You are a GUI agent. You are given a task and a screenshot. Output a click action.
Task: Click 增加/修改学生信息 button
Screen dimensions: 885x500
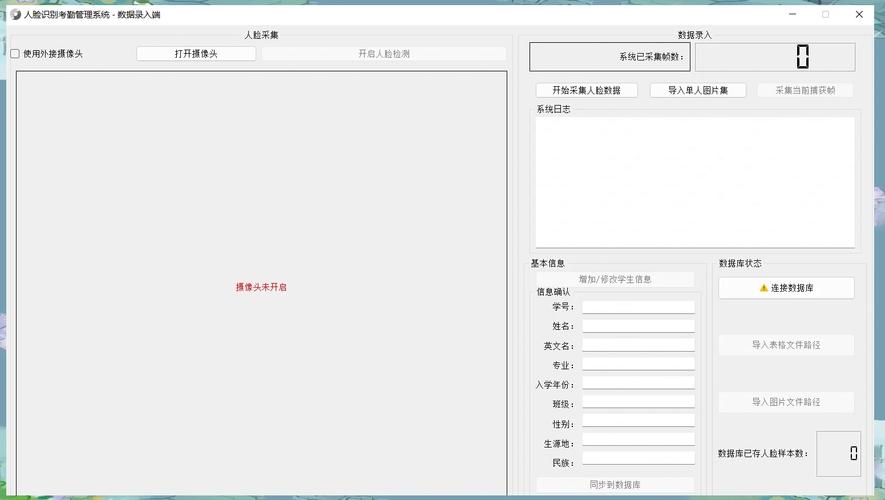tap(615, 279)
